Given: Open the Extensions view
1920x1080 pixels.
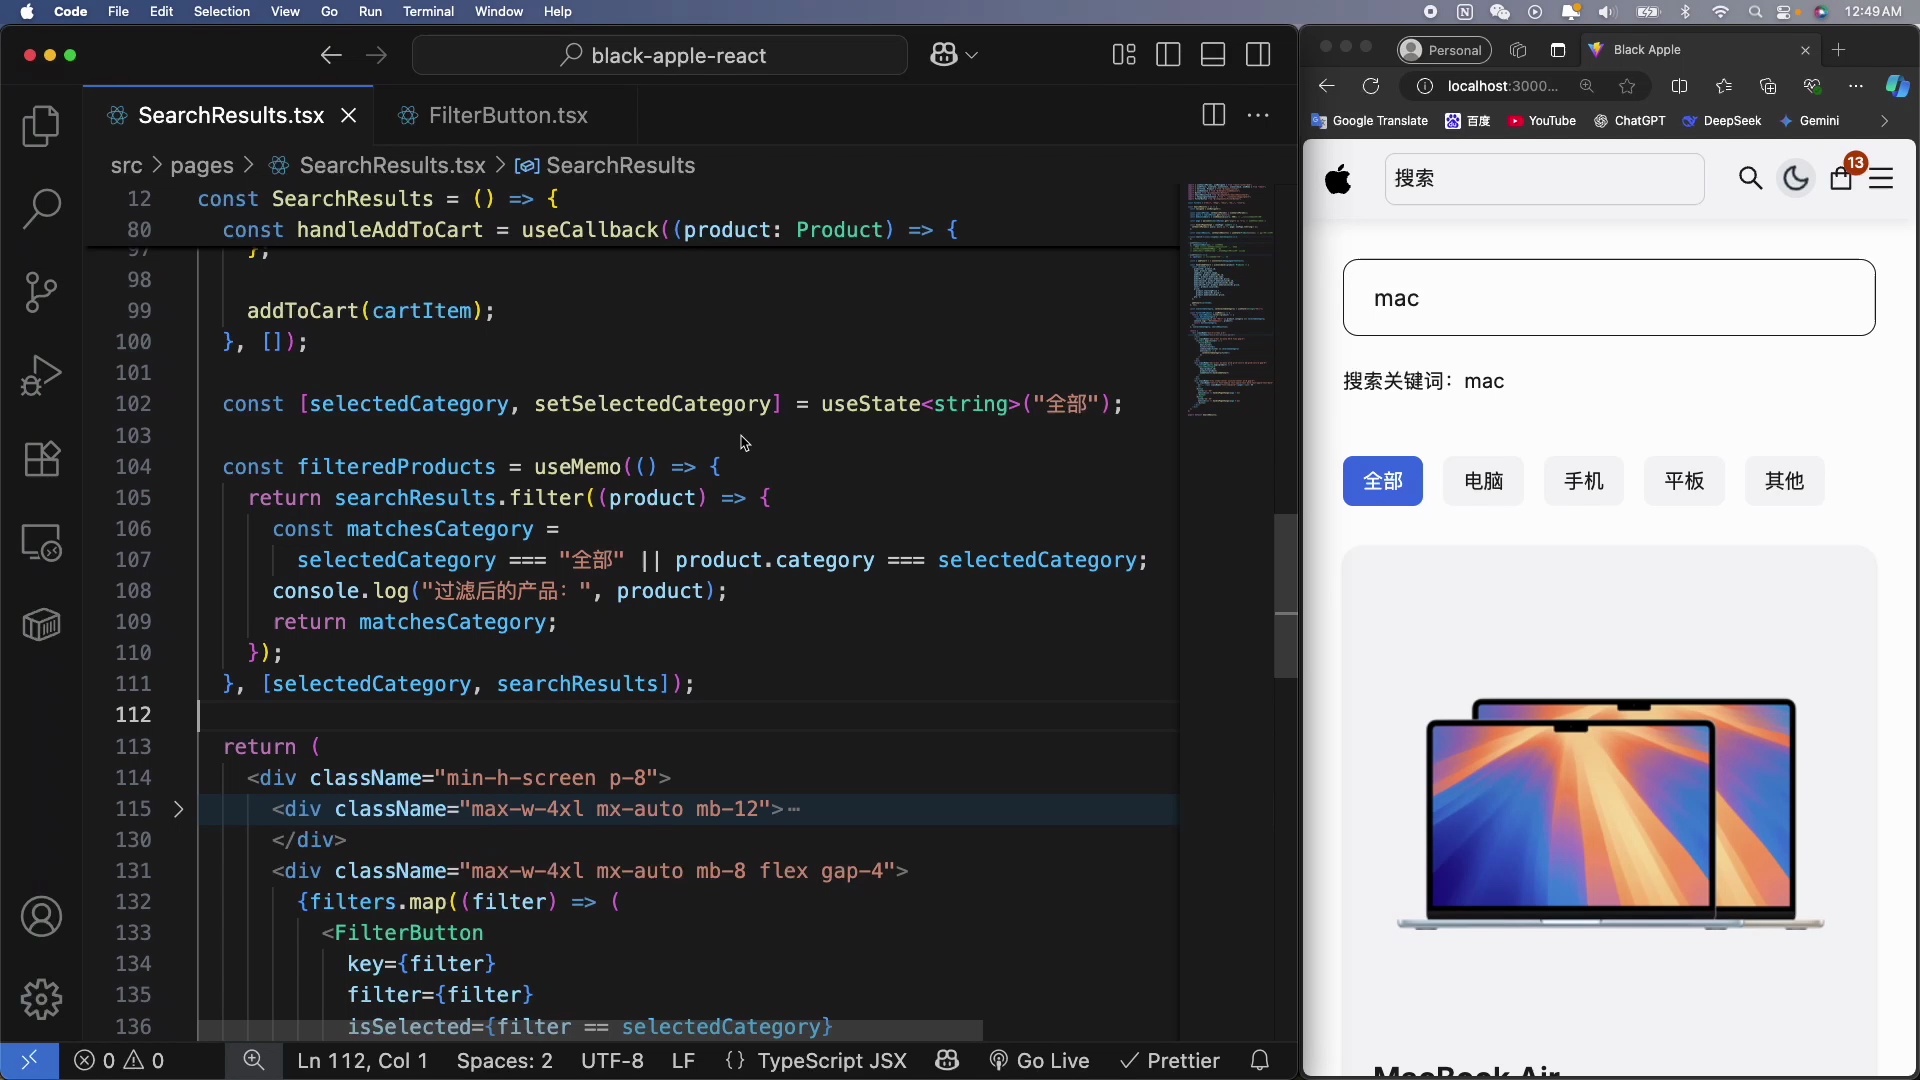Looking at the screenshot, I should pyautogui.click(x=41, y=459).
